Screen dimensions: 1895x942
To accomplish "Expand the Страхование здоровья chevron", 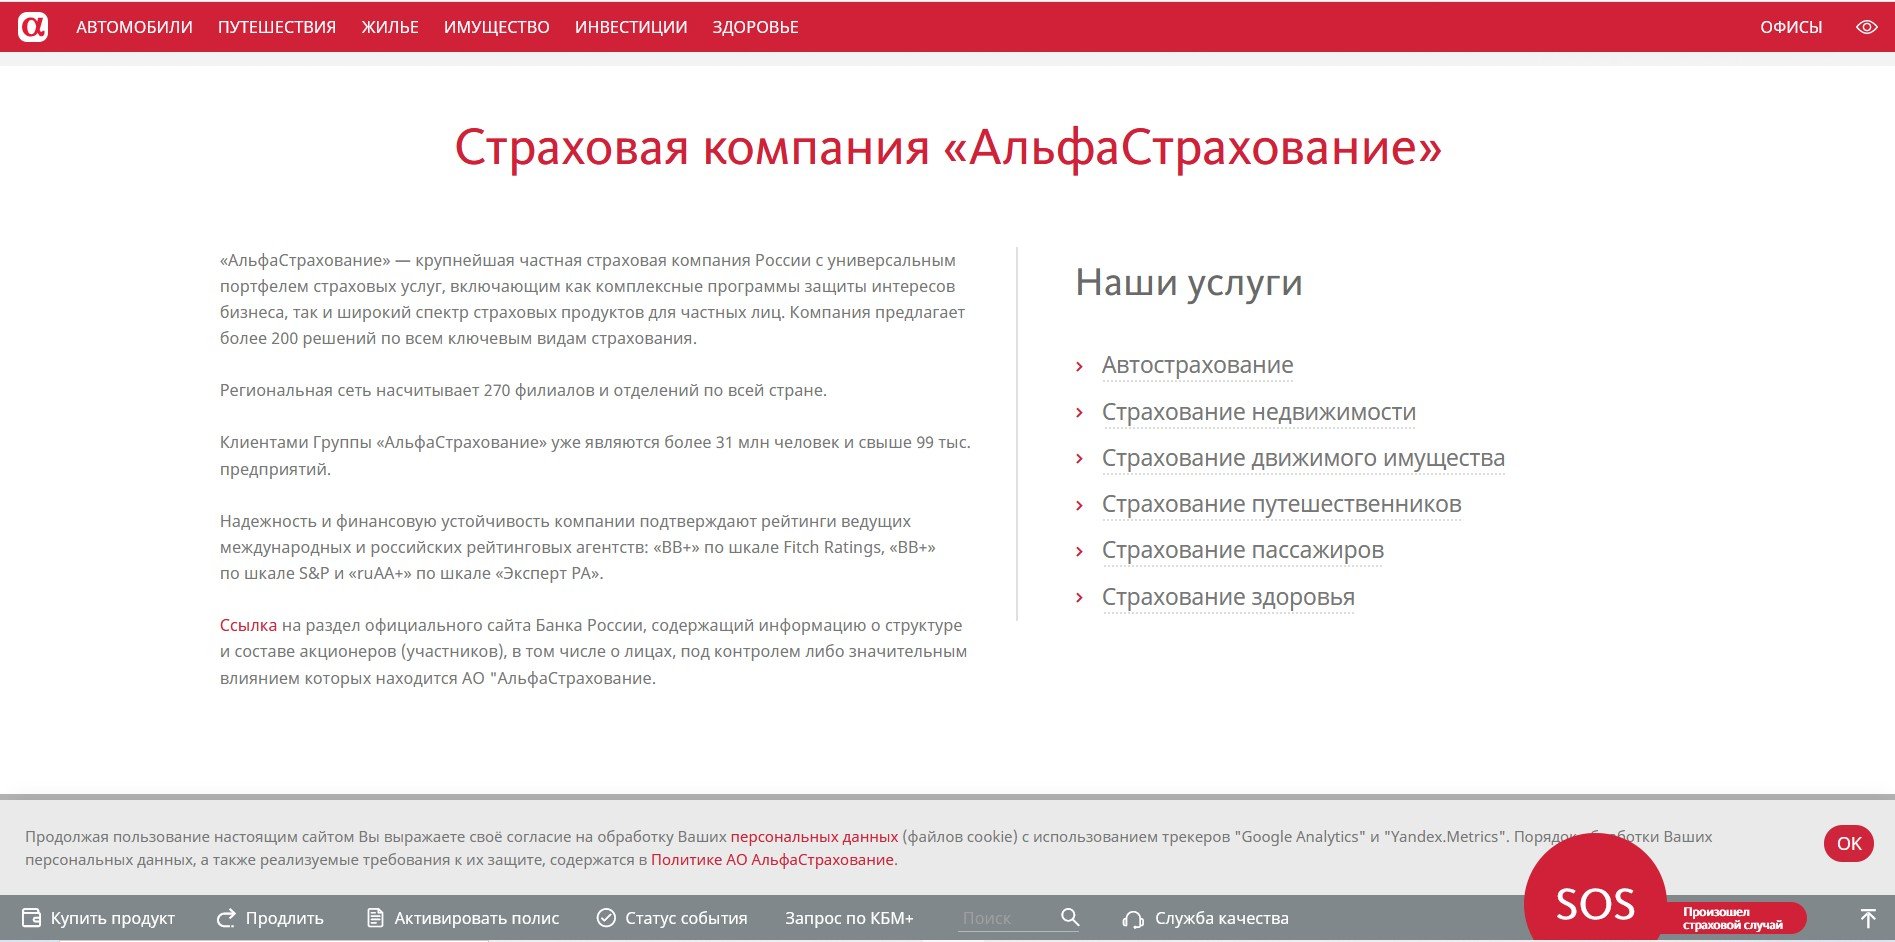I will [1079, 598].
